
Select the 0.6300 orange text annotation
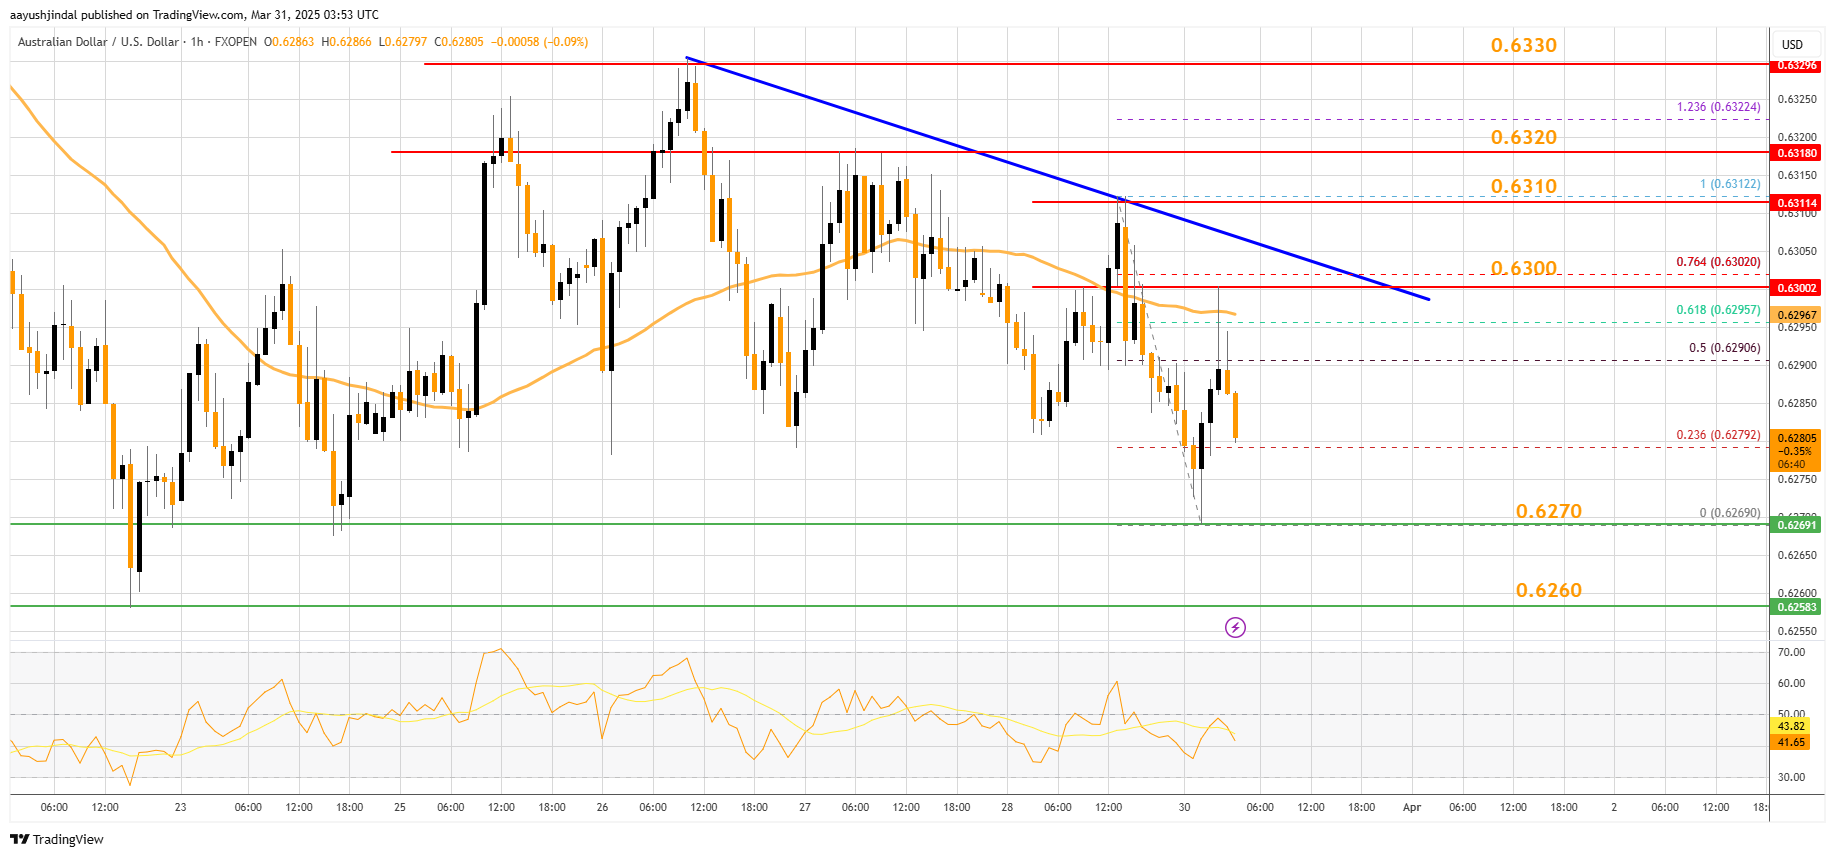pos(1524,268)
